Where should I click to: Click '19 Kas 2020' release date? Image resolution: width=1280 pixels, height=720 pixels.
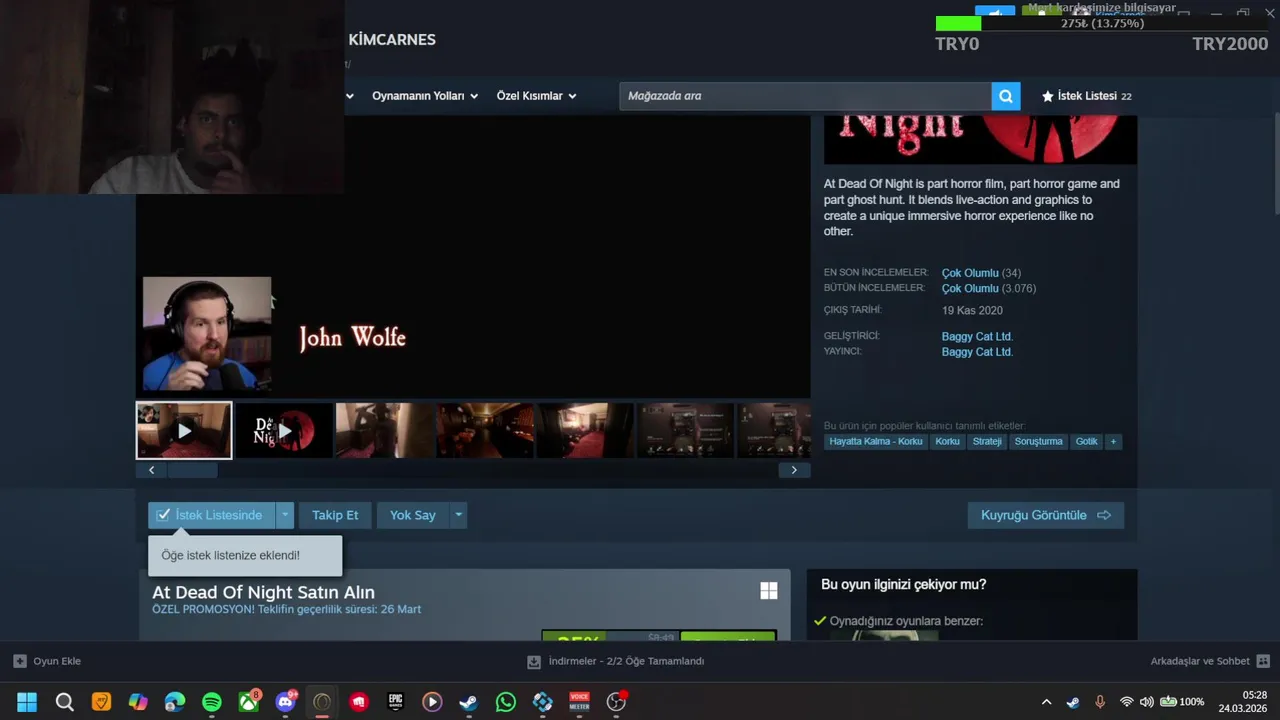pyautogui.click(x=972, y=311)
